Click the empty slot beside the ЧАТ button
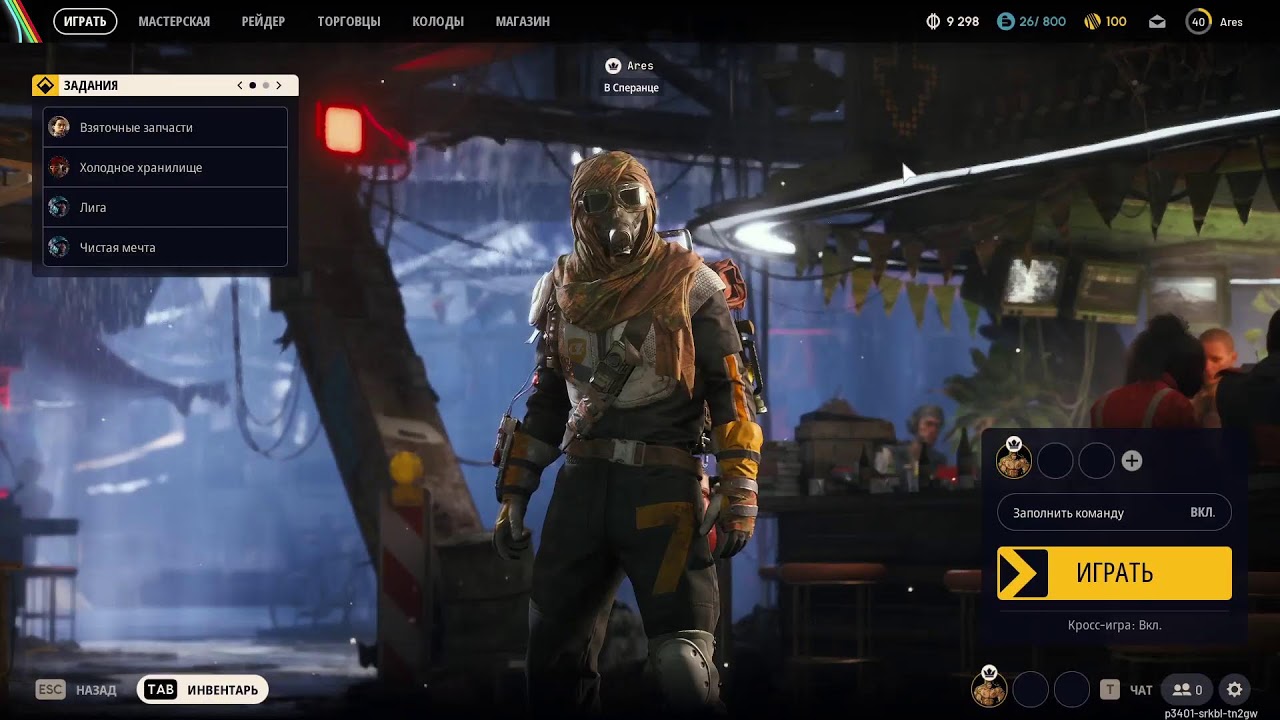This screenshot has width=1280, height=720. 1072,690
